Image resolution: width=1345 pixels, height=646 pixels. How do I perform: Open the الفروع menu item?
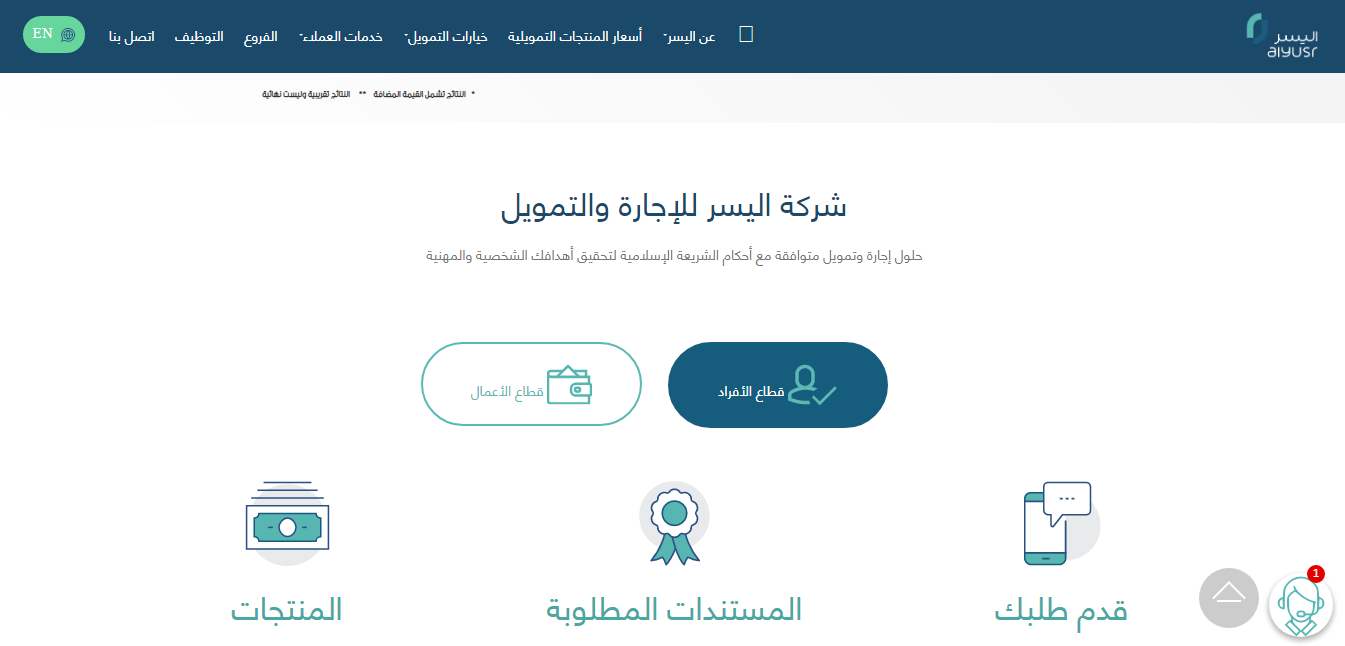(x=261, y=37)
